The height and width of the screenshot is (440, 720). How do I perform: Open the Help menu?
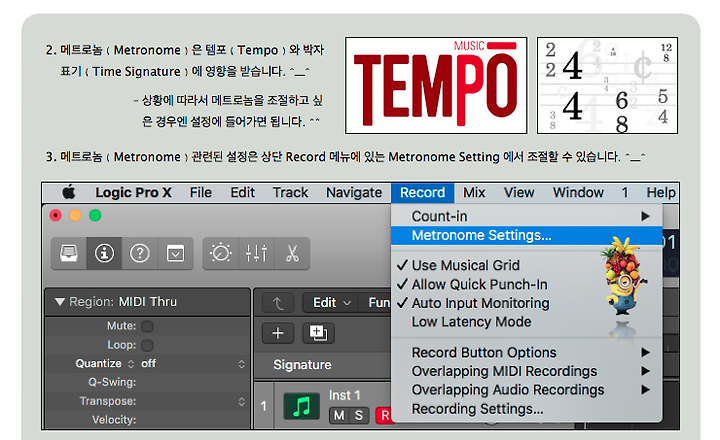coord(661,192)
